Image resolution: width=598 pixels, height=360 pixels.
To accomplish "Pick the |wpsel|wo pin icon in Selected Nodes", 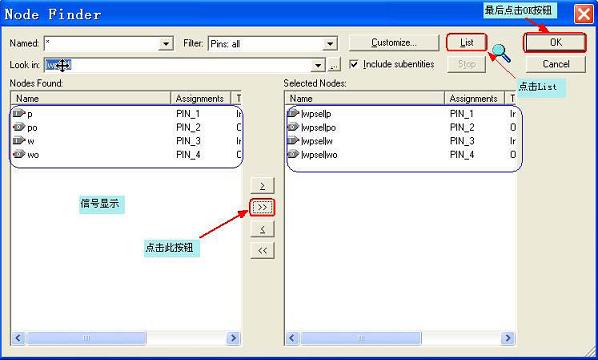I will point(293,154).
